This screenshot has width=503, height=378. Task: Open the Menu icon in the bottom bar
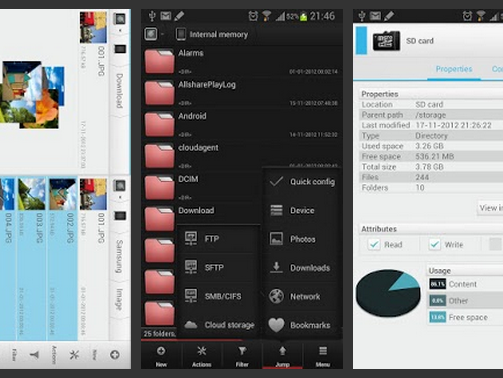click(323, 356)
